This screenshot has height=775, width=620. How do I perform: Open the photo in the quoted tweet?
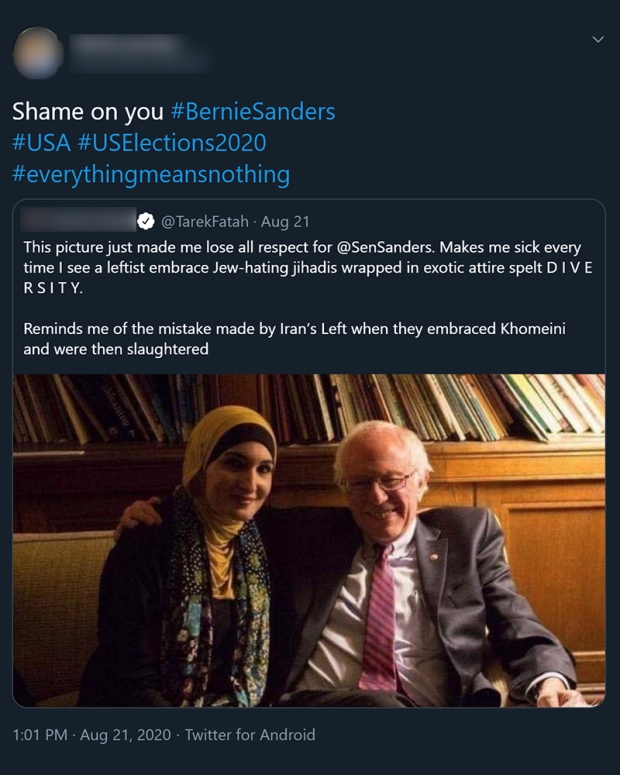click(308, 540)
